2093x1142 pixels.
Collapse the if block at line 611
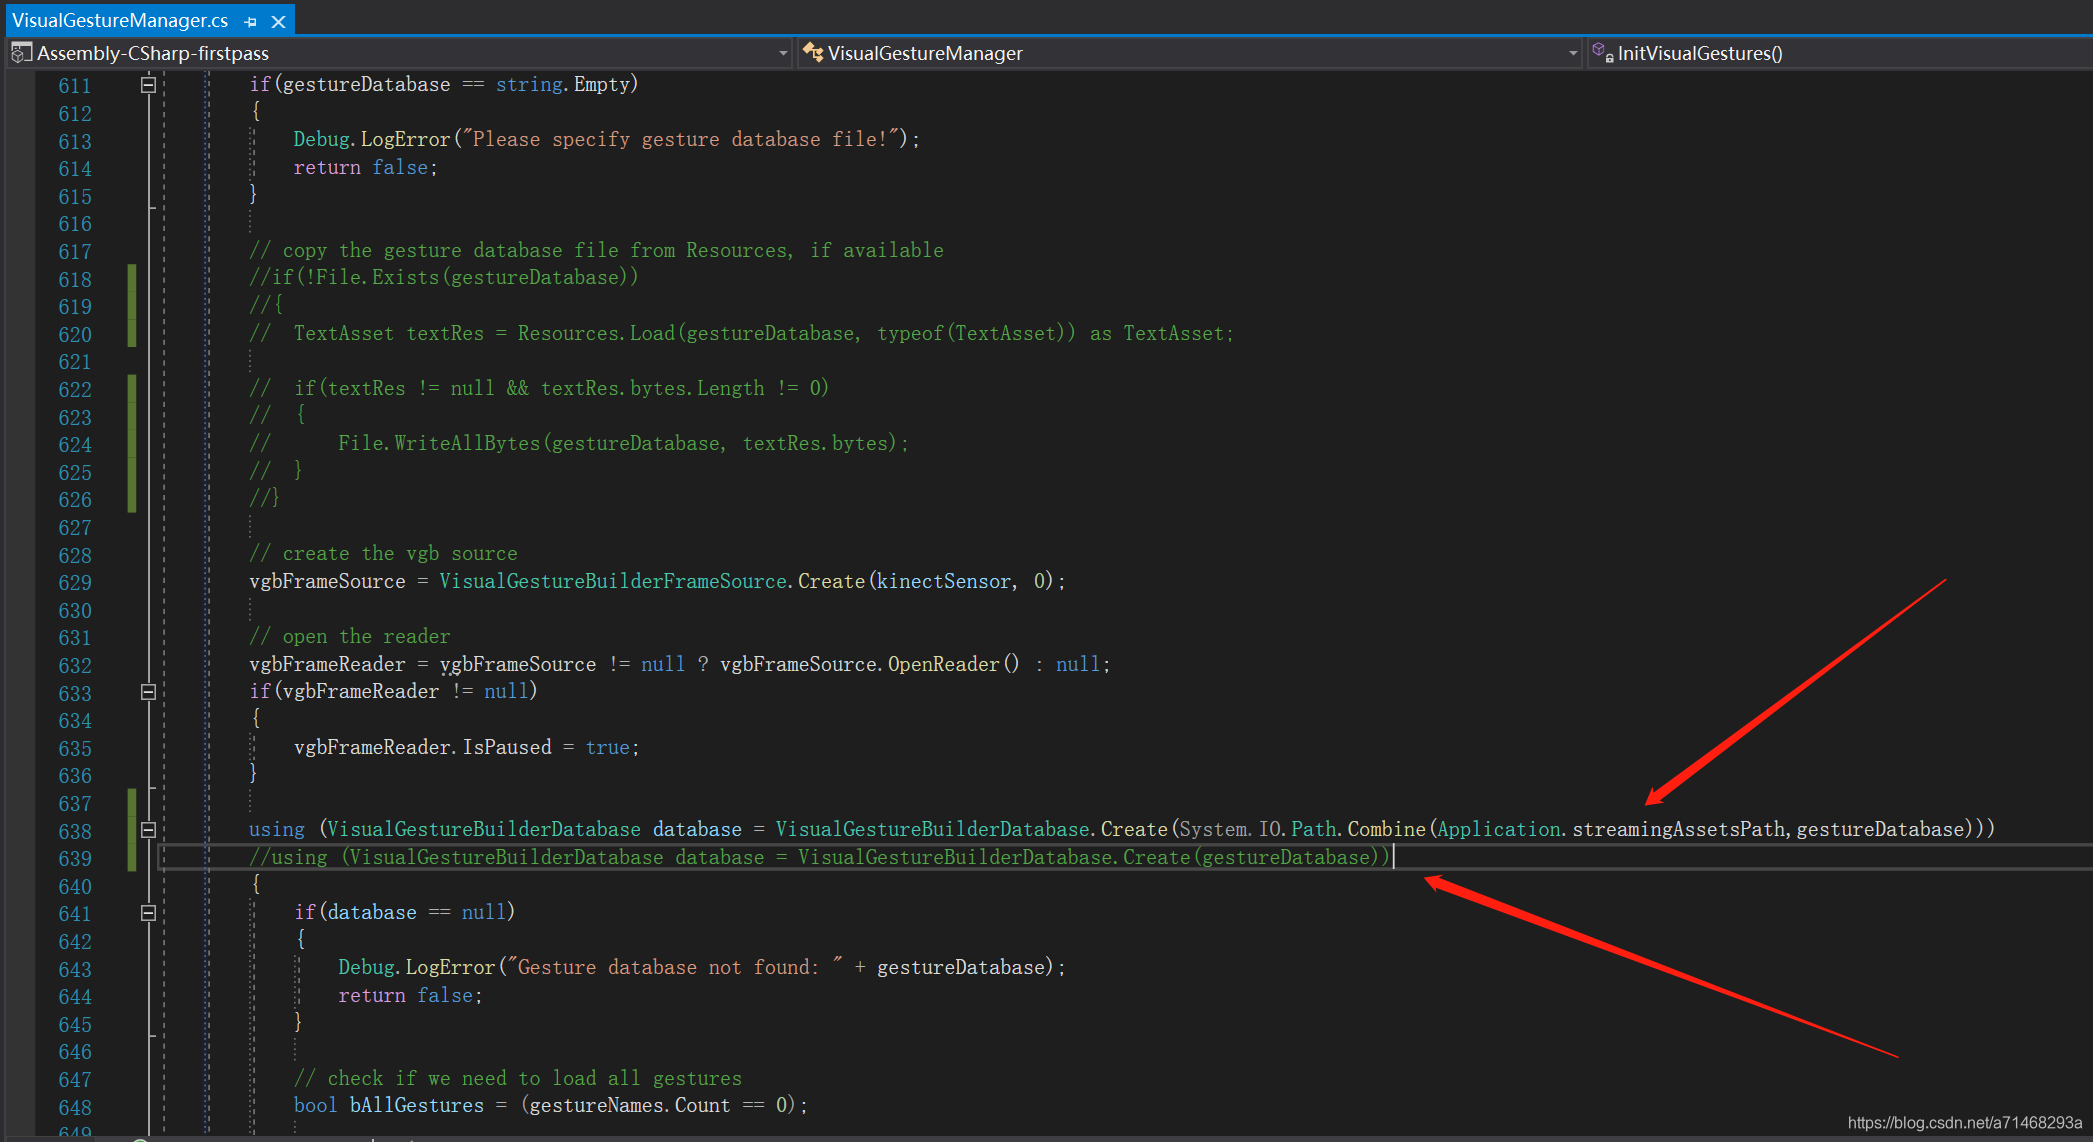click(147, 85)
